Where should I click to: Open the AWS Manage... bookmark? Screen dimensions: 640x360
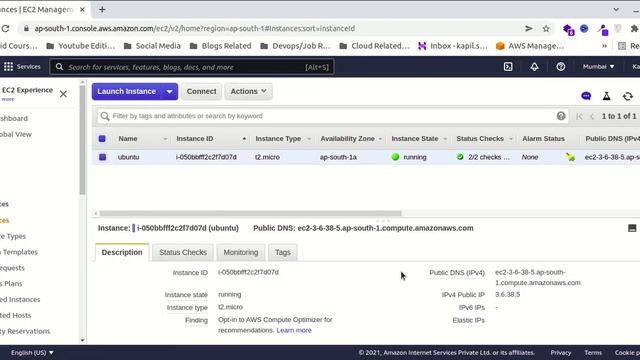(530, 46)
